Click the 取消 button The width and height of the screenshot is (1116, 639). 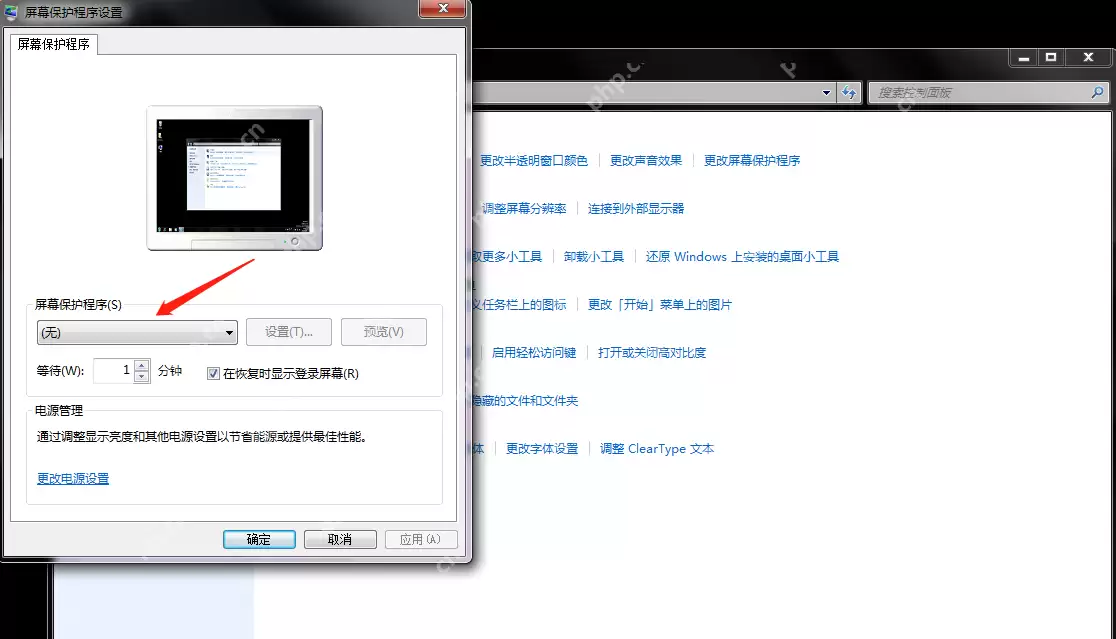(x=340, y=539)
